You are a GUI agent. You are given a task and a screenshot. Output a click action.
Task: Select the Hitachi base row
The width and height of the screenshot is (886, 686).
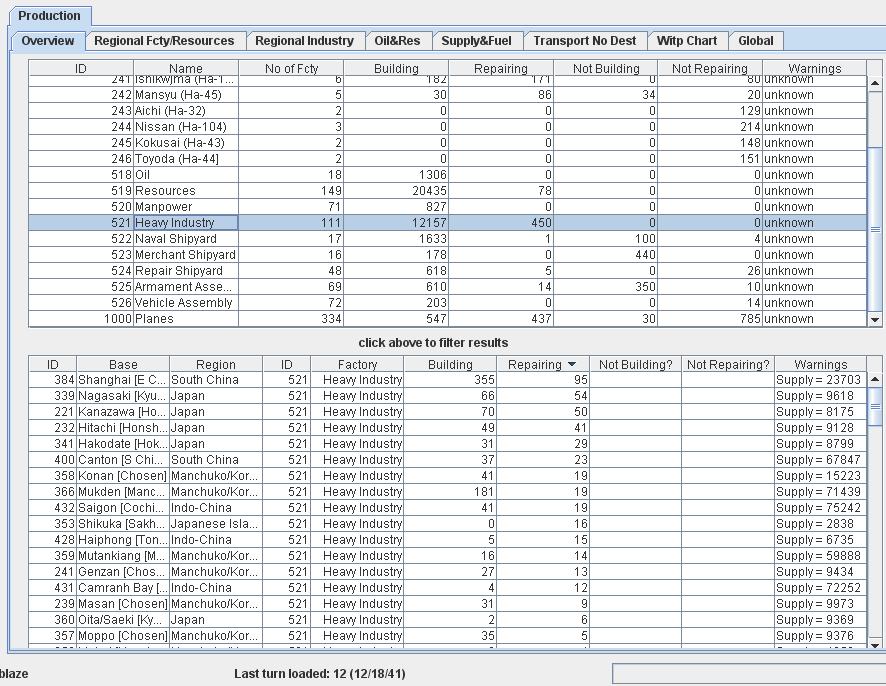click(447, 428)
